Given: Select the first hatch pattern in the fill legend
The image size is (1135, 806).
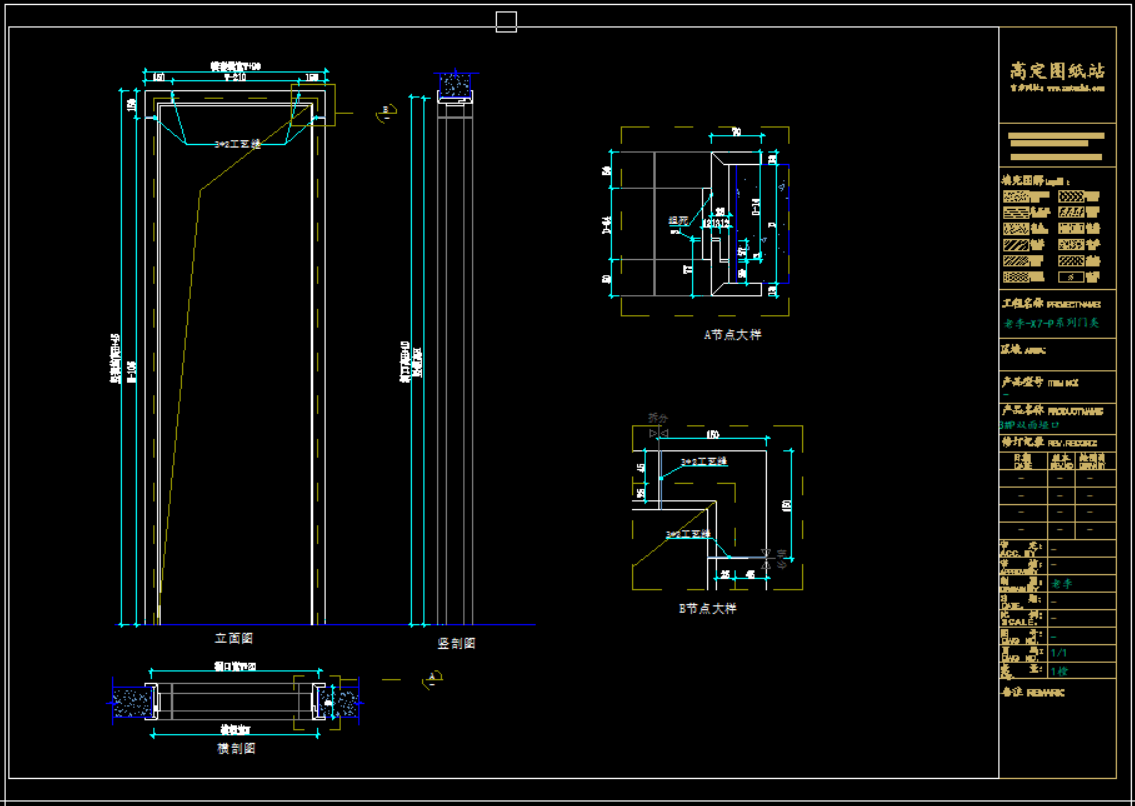Looking at the screenshot, I should pos(1015,197).
